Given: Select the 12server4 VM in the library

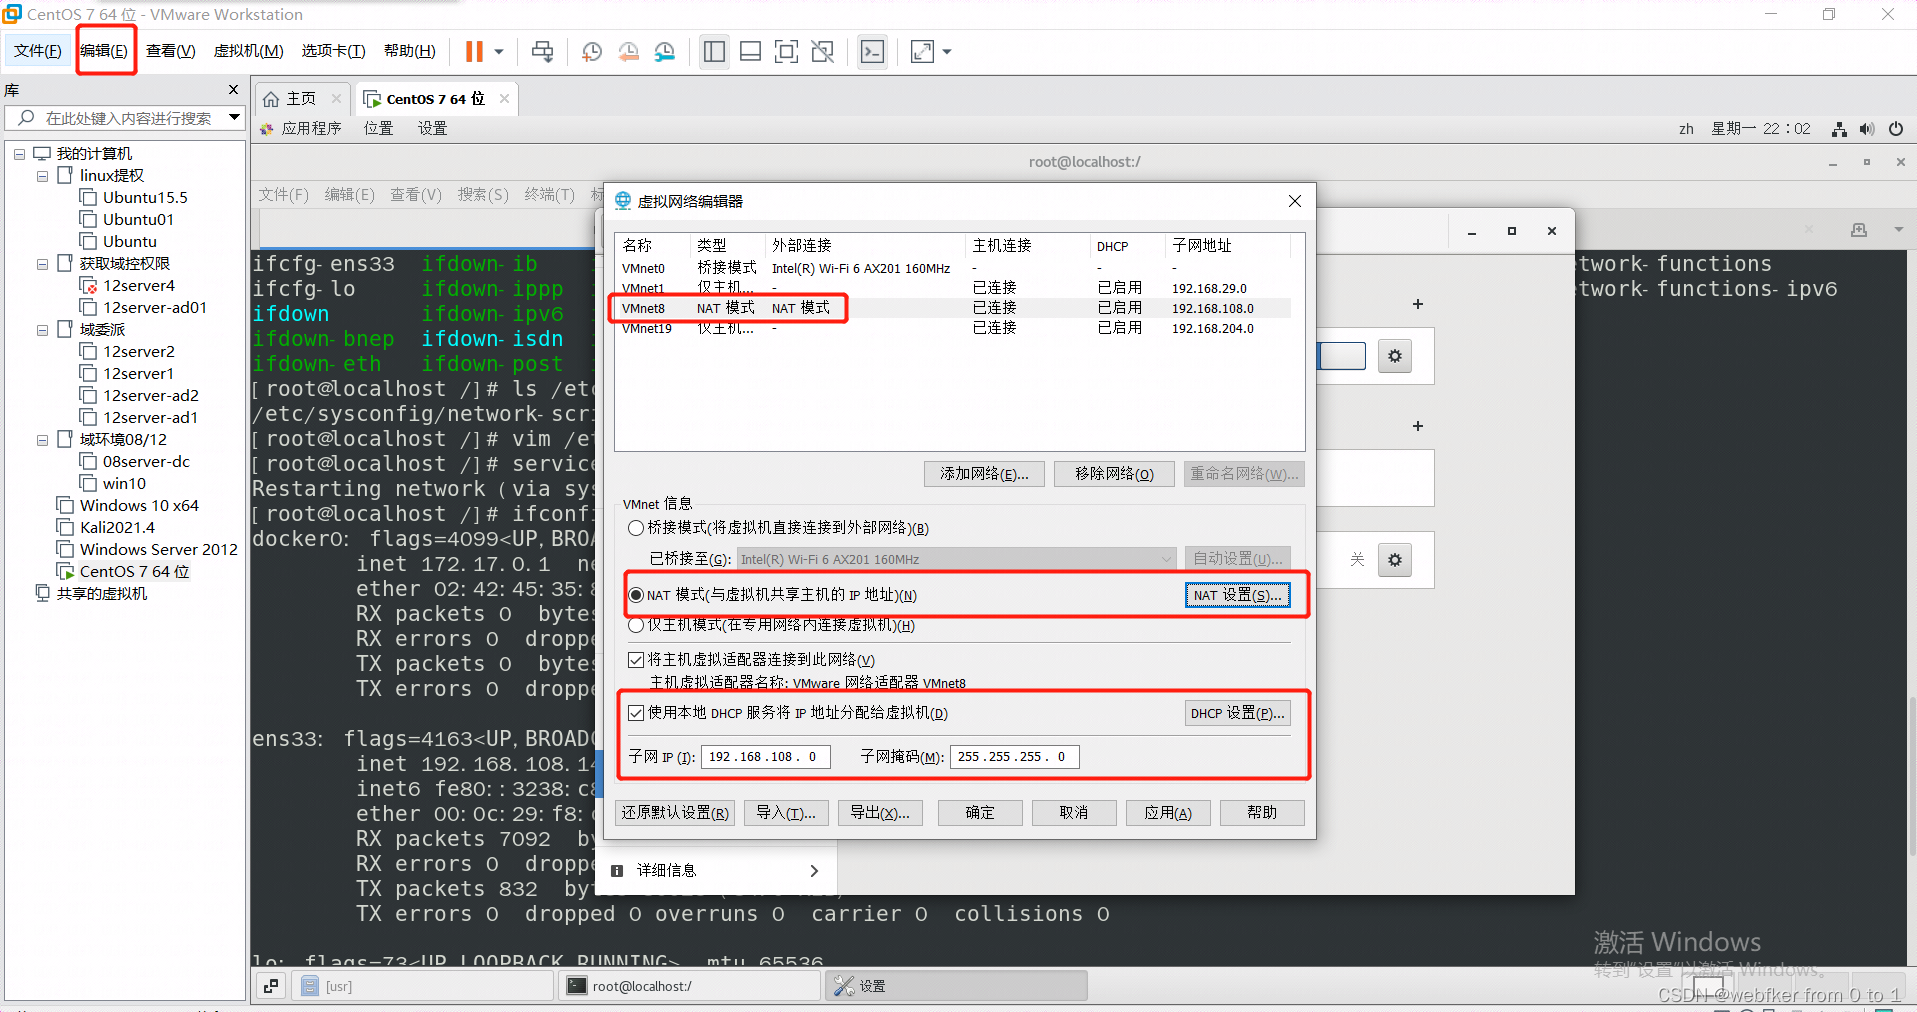Looking at the screenshot, I should tap(139, 285).
